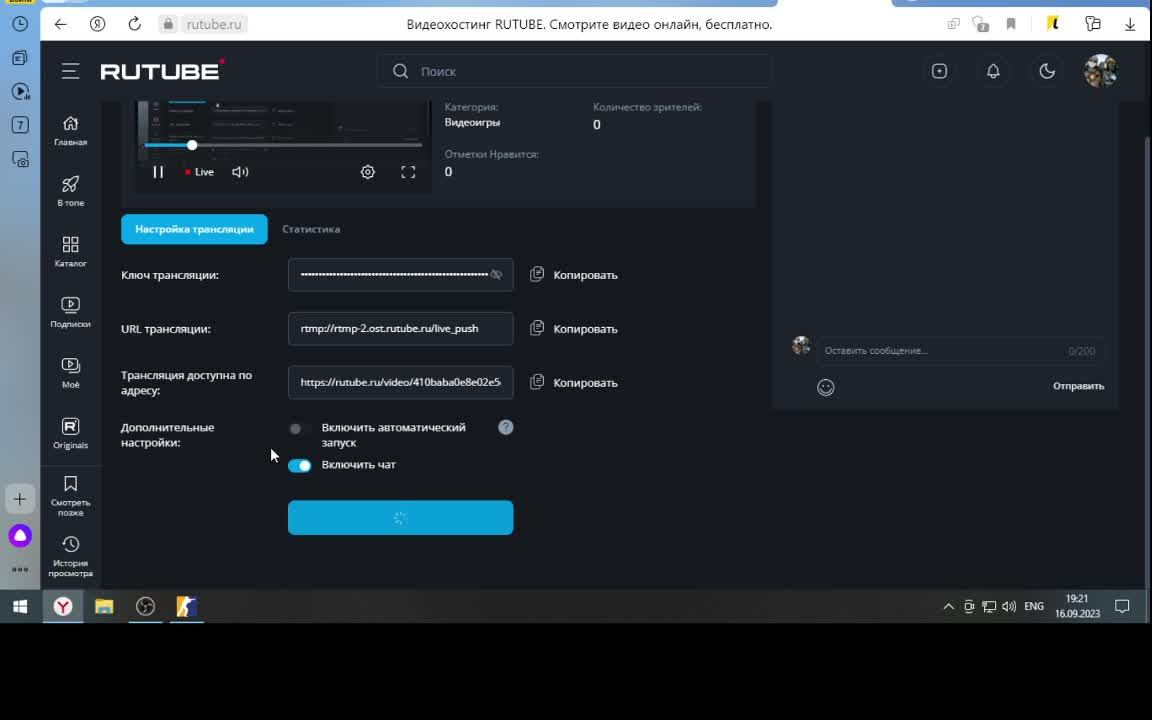Click the browser sidebar plus button
The image size is (1152, 720).
click(x=20, y=500)
